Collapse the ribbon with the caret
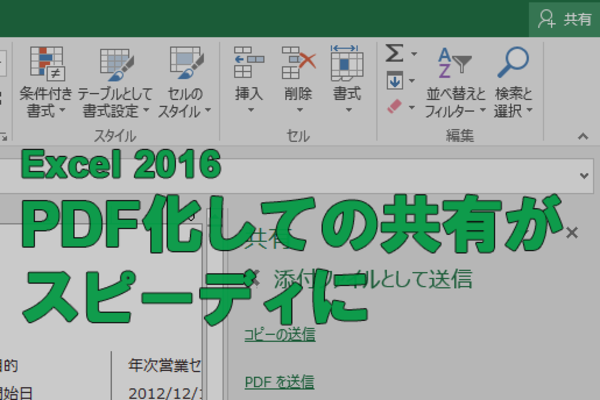The image size is (600, 400). coord(583,136)
